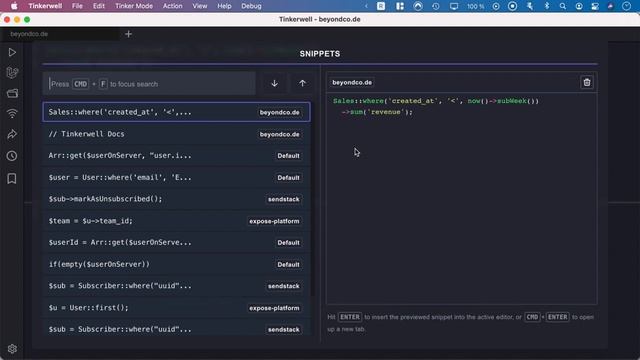Open the snippets bookmark icon

pyautogui.click(x=12, y=178)
